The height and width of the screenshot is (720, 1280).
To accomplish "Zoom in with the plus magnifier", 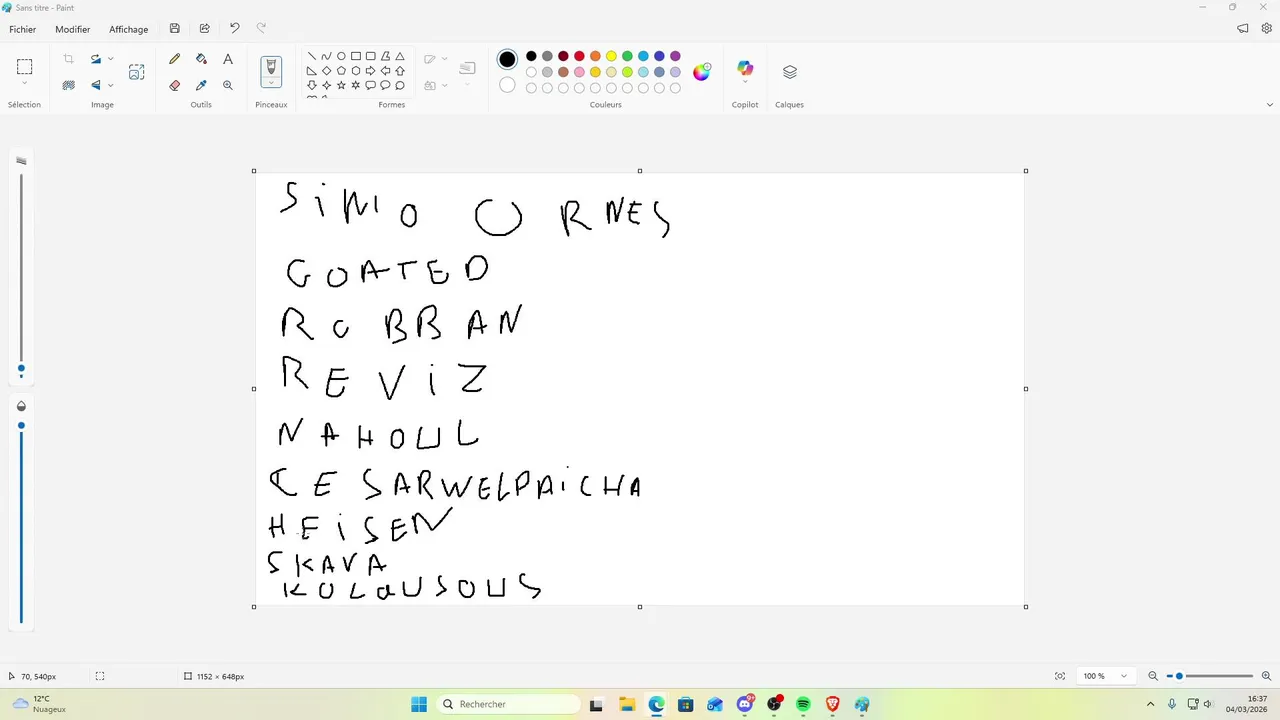I will coord(1267,676).
